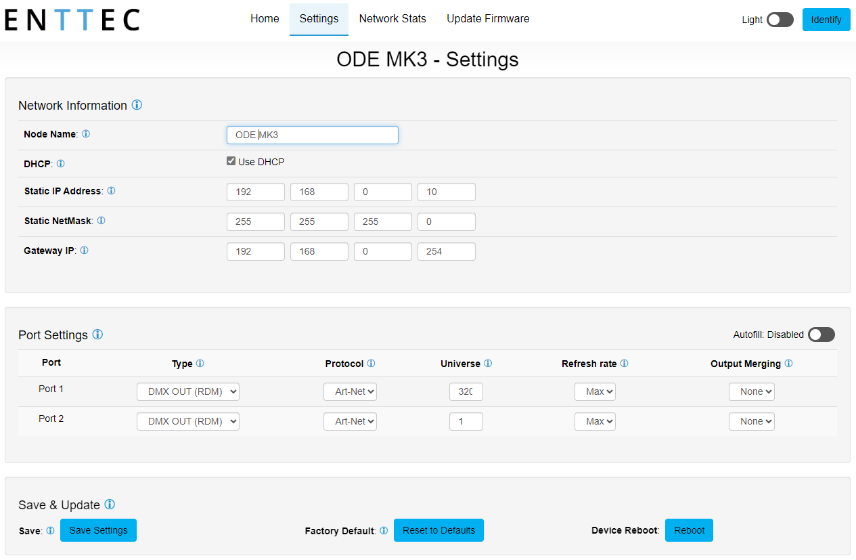This screenshot has width=856, height=560.
Task: Open Port 2 Protocol dropdown
Action: 350,421
